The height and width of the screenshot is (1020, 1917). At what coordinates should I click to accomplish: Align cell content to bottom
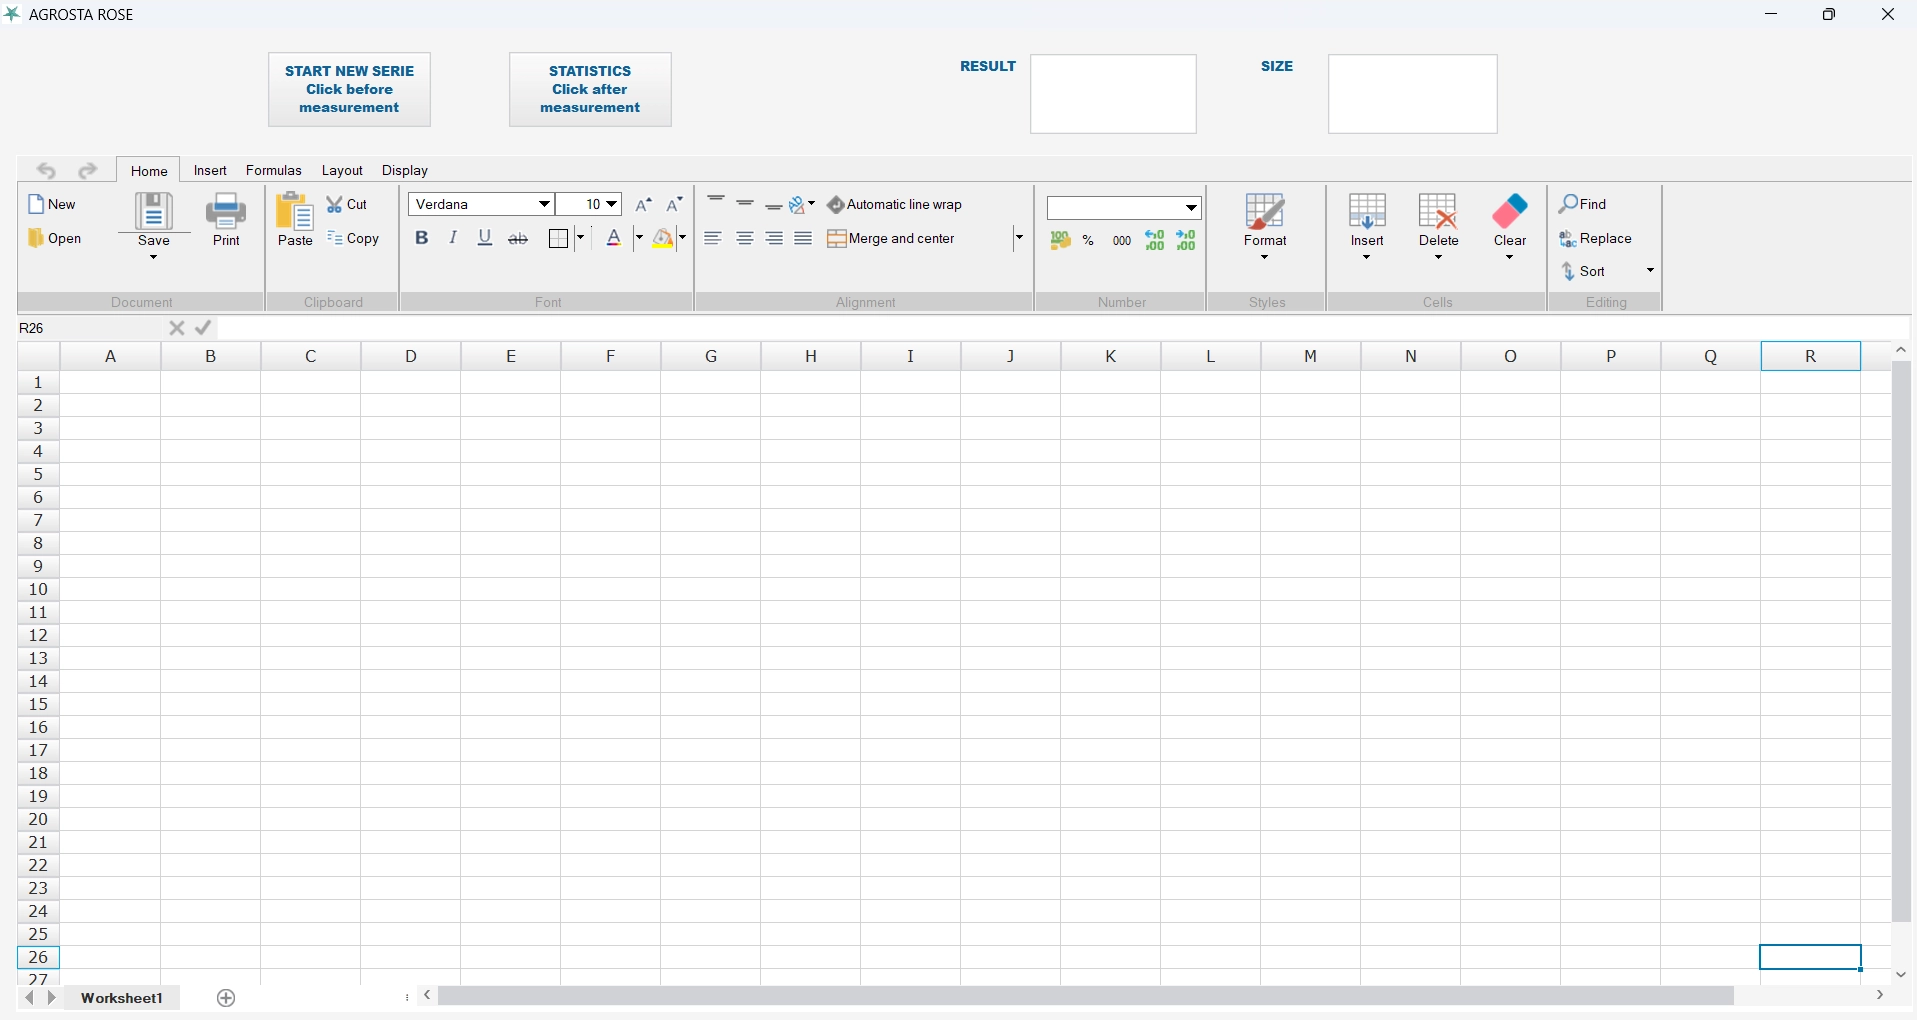(775, 205)
